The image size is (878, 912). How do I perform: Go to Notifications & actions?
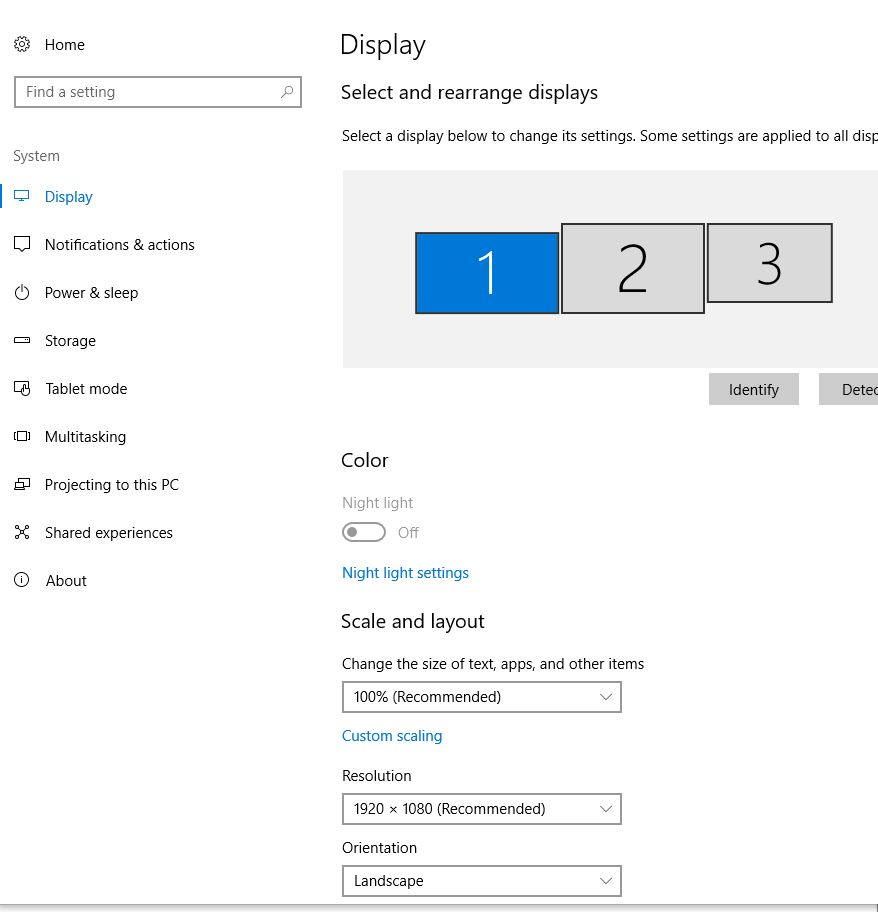[x=120, y=244]
